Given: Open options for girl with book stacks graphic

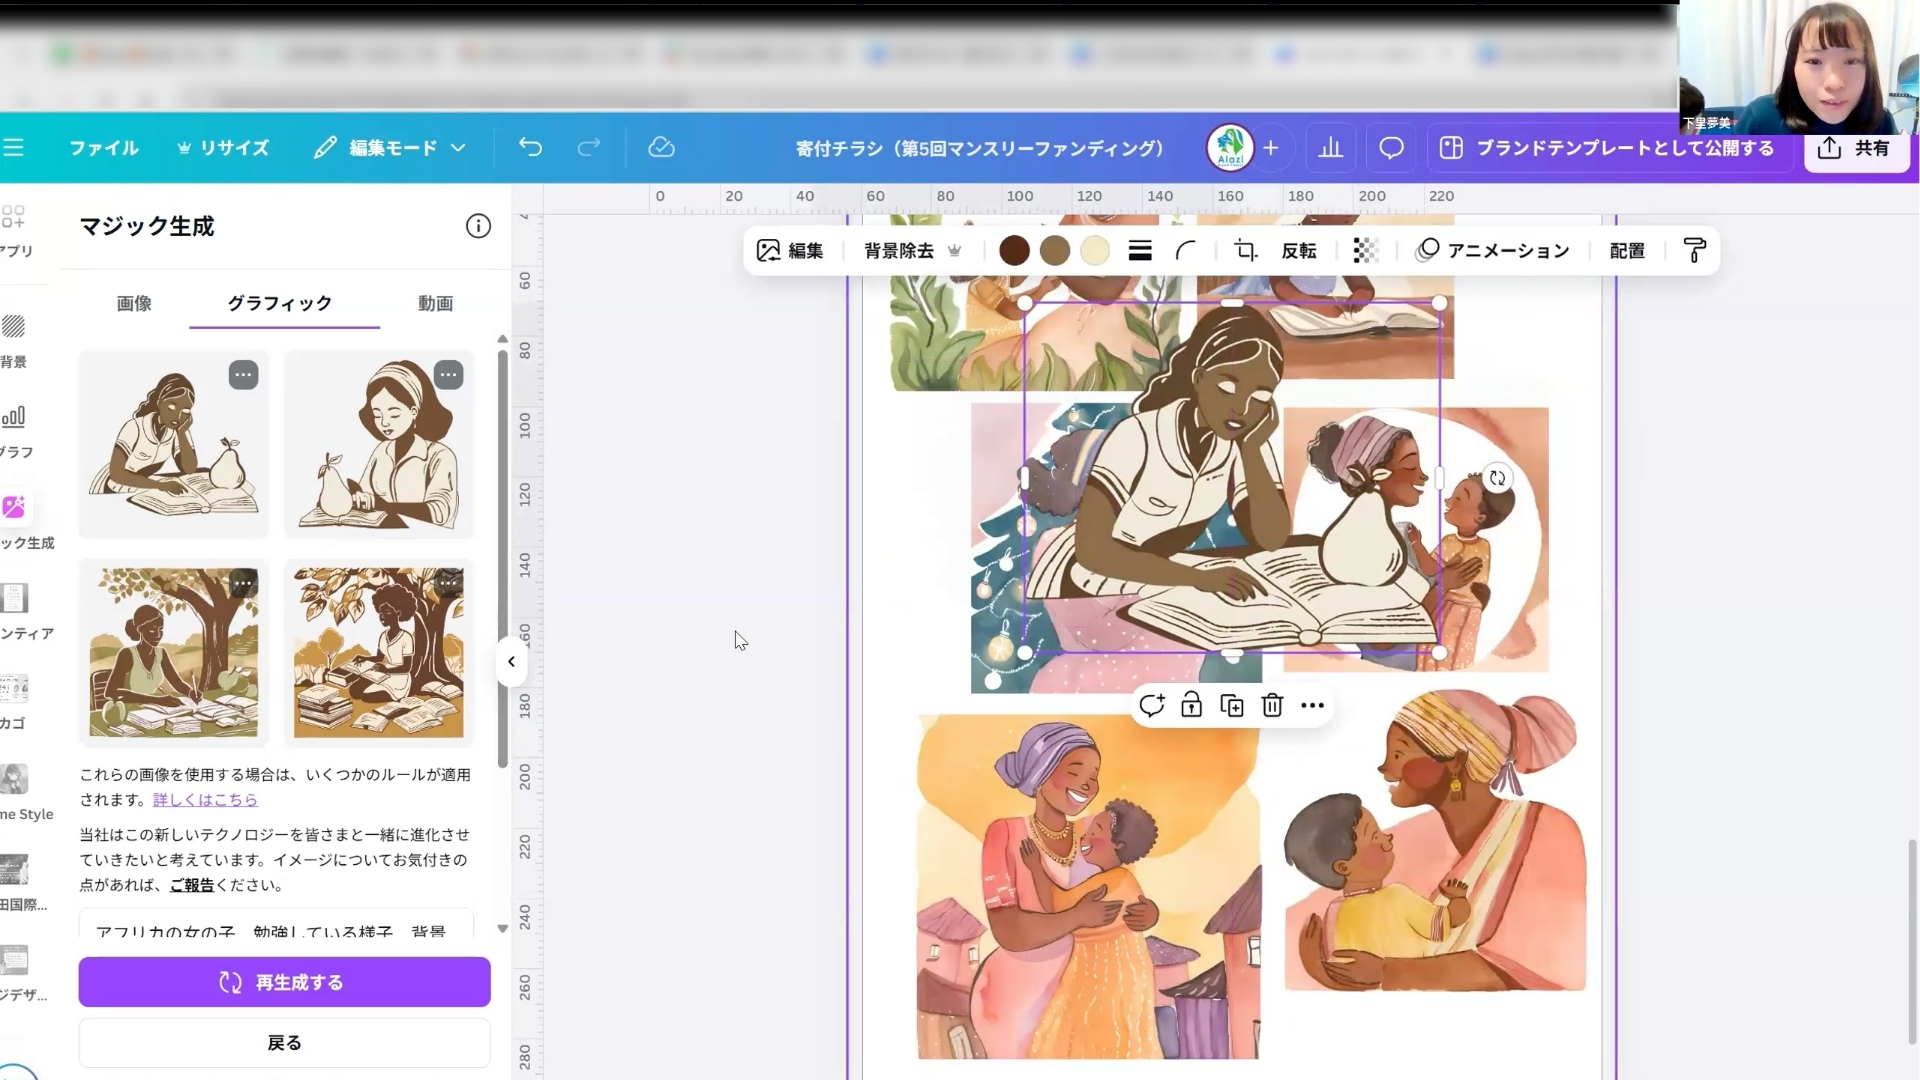Looking at the screenshot, I should [448, 583].
